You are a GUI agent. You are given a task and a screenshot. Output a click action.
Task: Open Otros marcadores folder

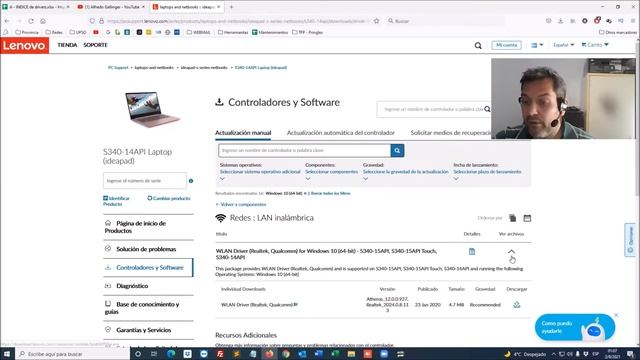pyautogui.click(x=618, y=32)
